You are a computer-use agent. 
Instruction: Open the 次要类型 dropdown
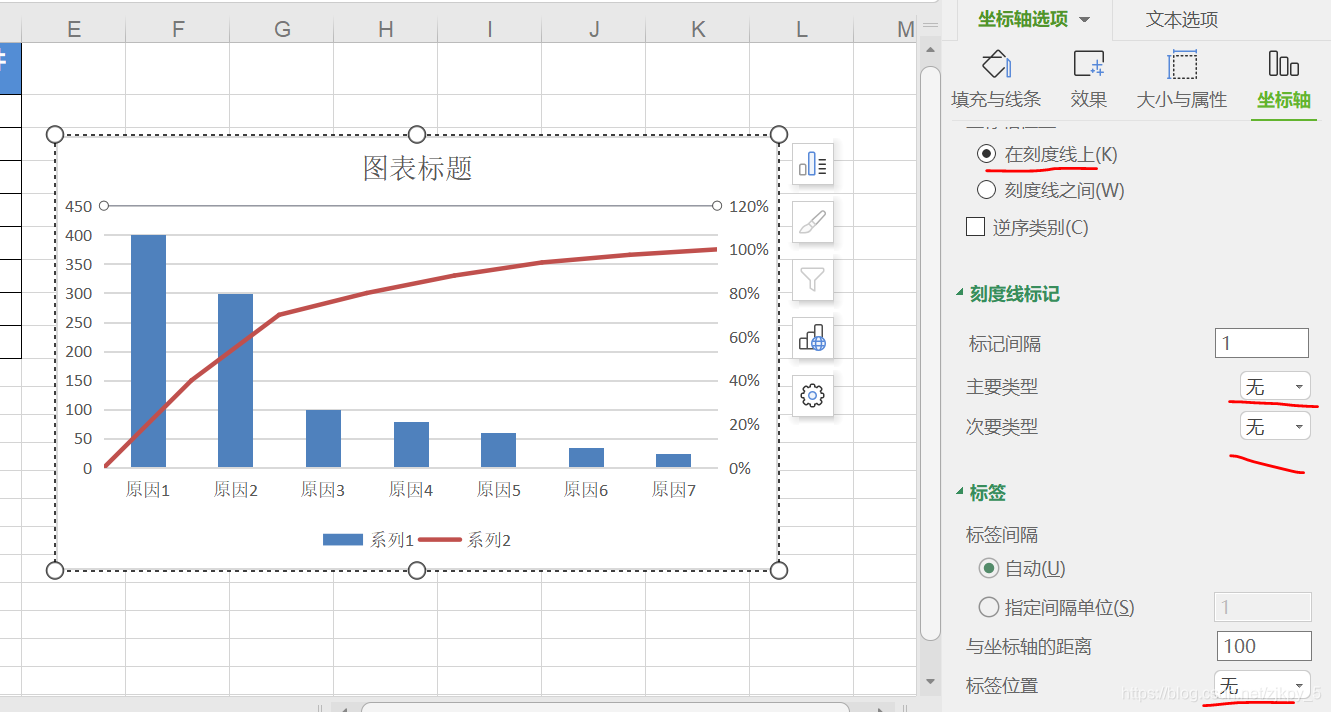pos(1274,426)
